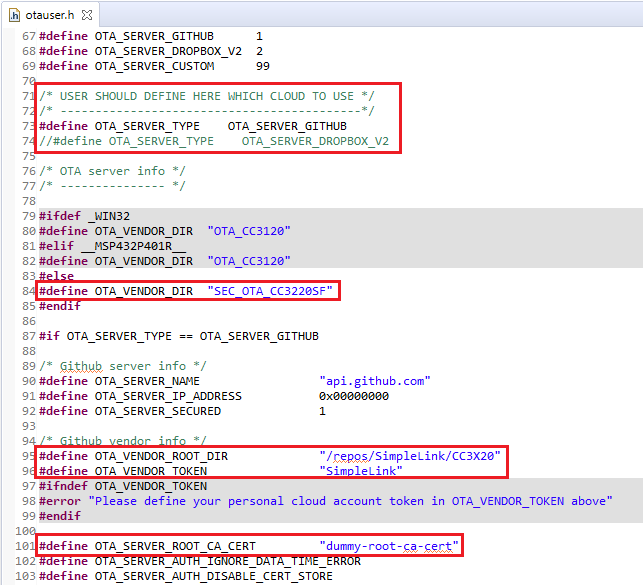The width and height of the screenshot is (643, 585).
Task: Click "api.github.com" string
Action: (x=375, y=381)
